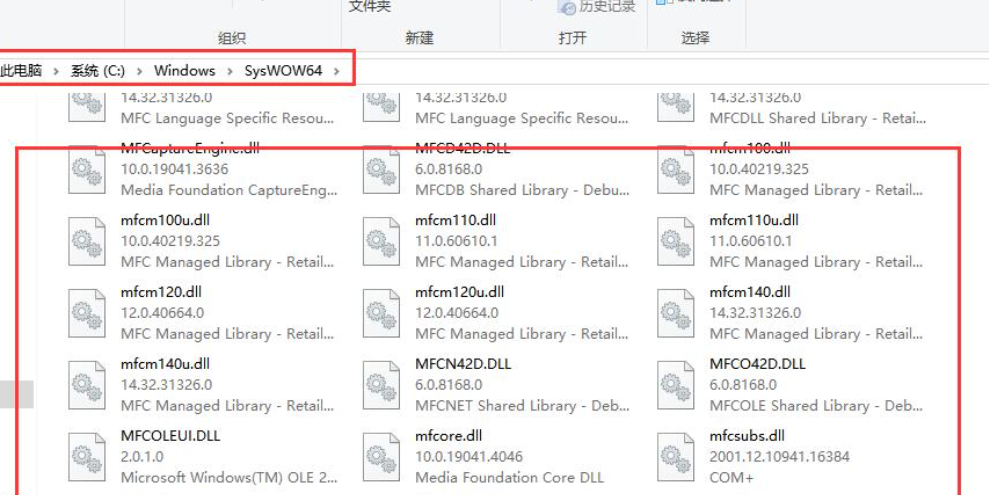989x495 pixels.
Task: Click the mfcm140u.dll file name
Action: click(165, 364)
